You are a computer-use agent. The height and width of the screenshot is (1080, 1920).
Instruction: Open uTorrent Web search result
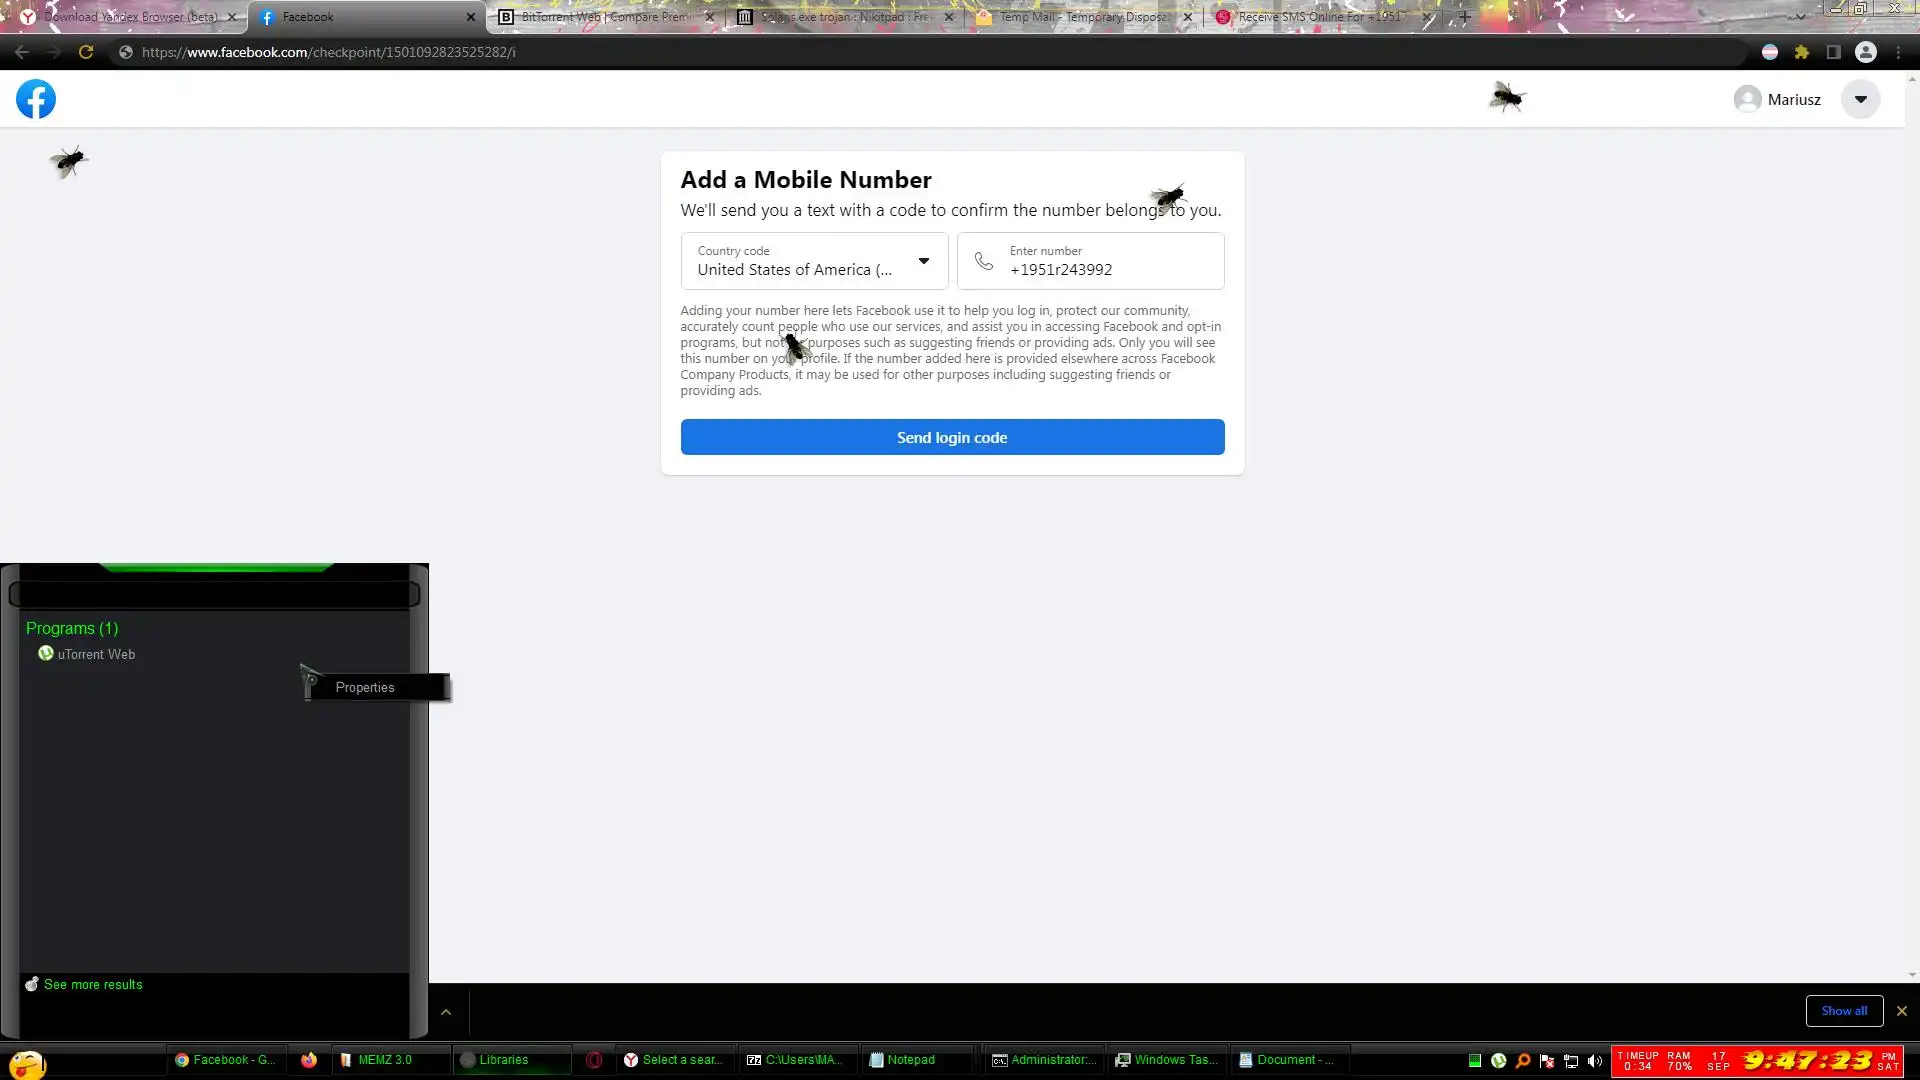coord(96,654)
